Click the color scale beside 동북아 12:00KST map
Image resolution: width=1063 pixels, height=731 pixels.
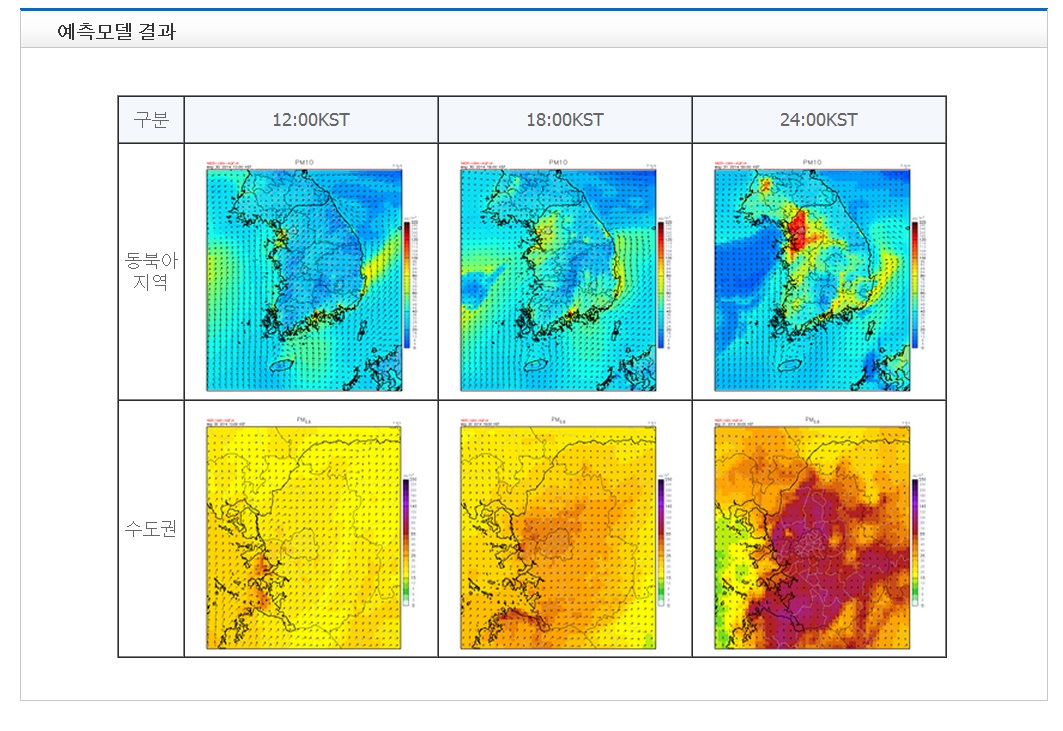coord(408,285)
